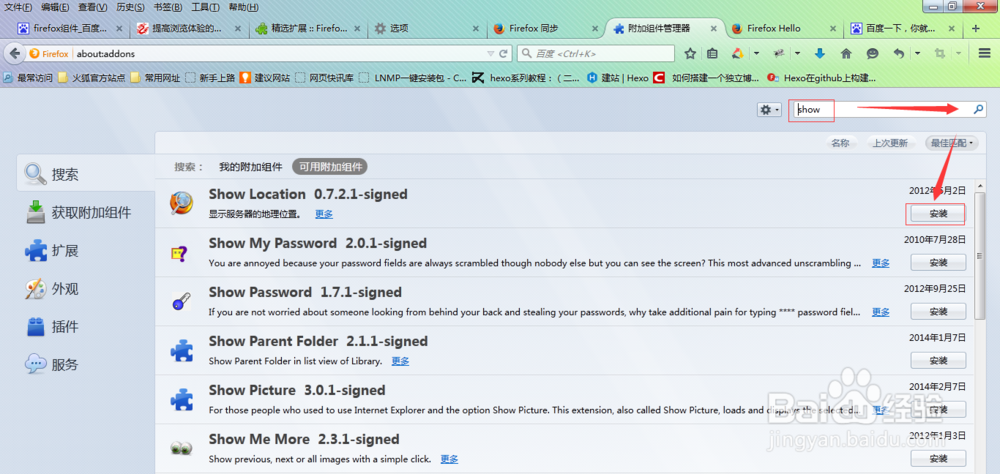This screenshot has height=474, width=1000.
Task: Install the Show My Password add-on
Action: (938, 262)
